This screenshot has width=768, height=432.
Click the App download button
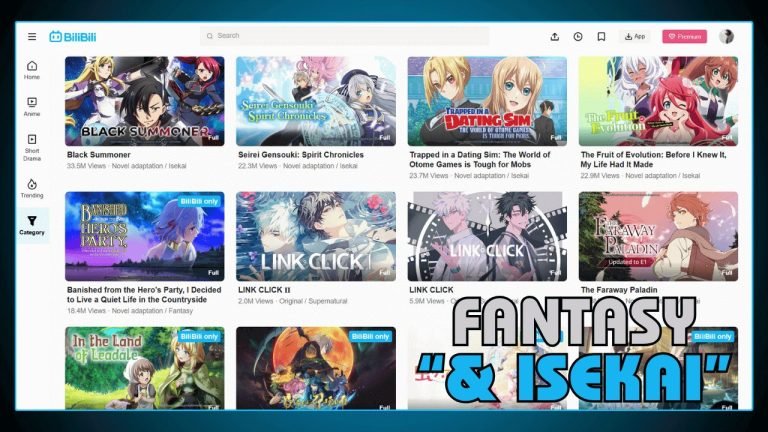(634, 37)
